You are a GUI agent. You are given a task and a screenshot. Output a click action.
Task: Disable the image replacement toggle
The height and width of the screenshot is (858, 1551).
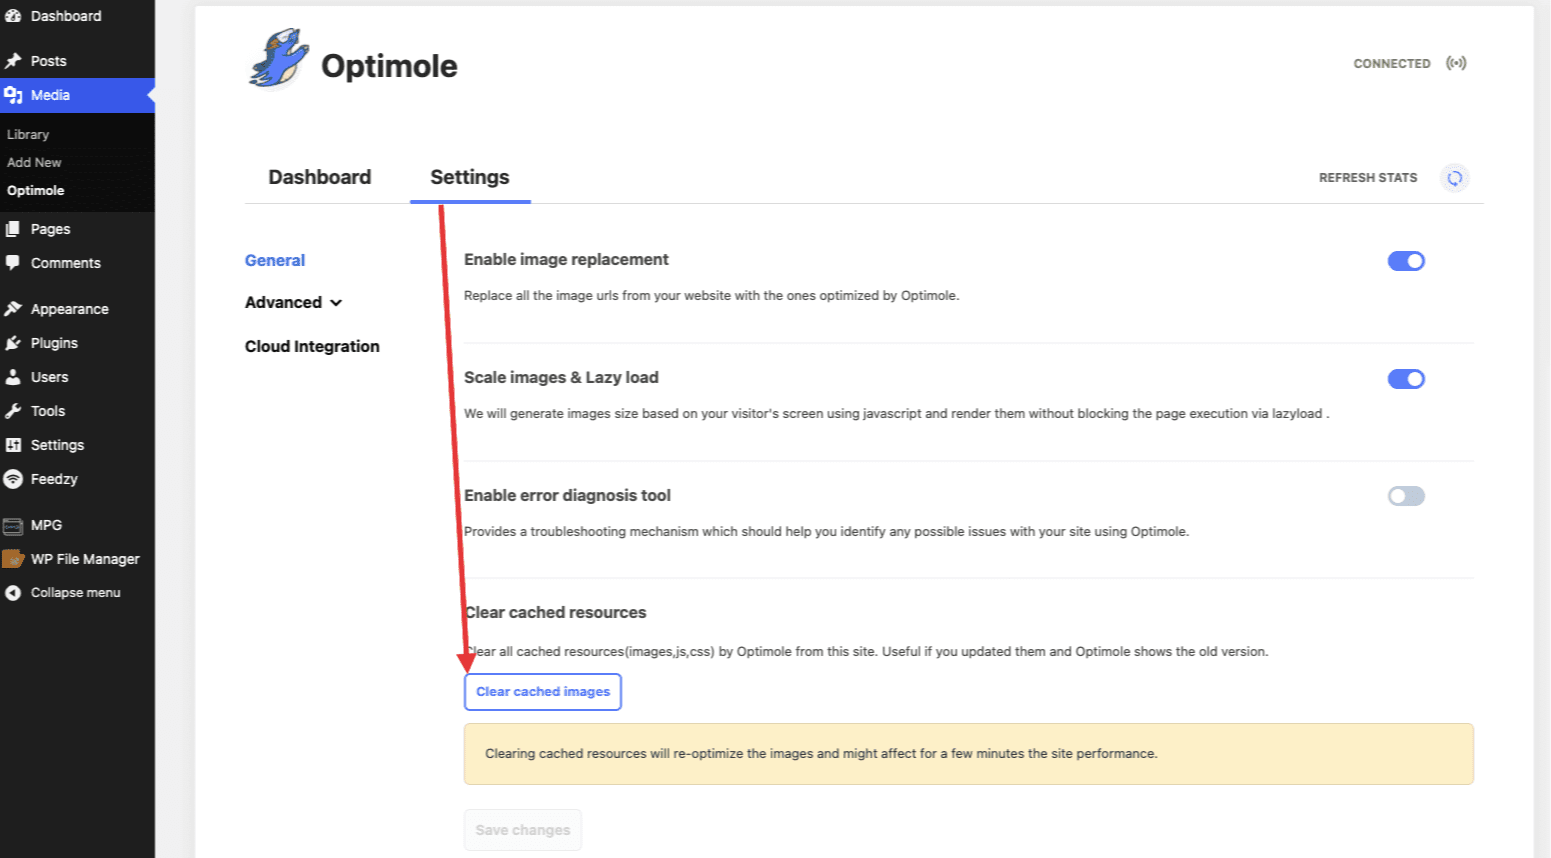pos(1405,261)
